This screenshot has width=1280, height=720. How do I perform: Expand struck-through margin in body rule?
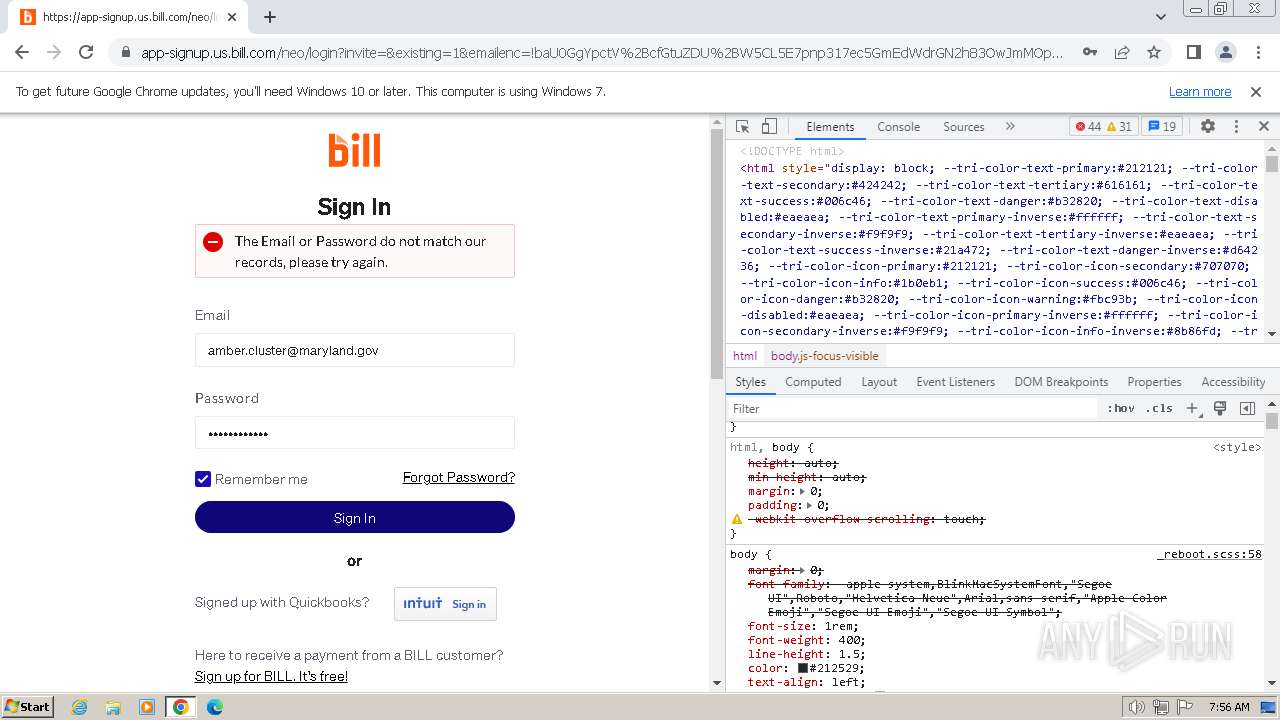(x=801, y=570)
